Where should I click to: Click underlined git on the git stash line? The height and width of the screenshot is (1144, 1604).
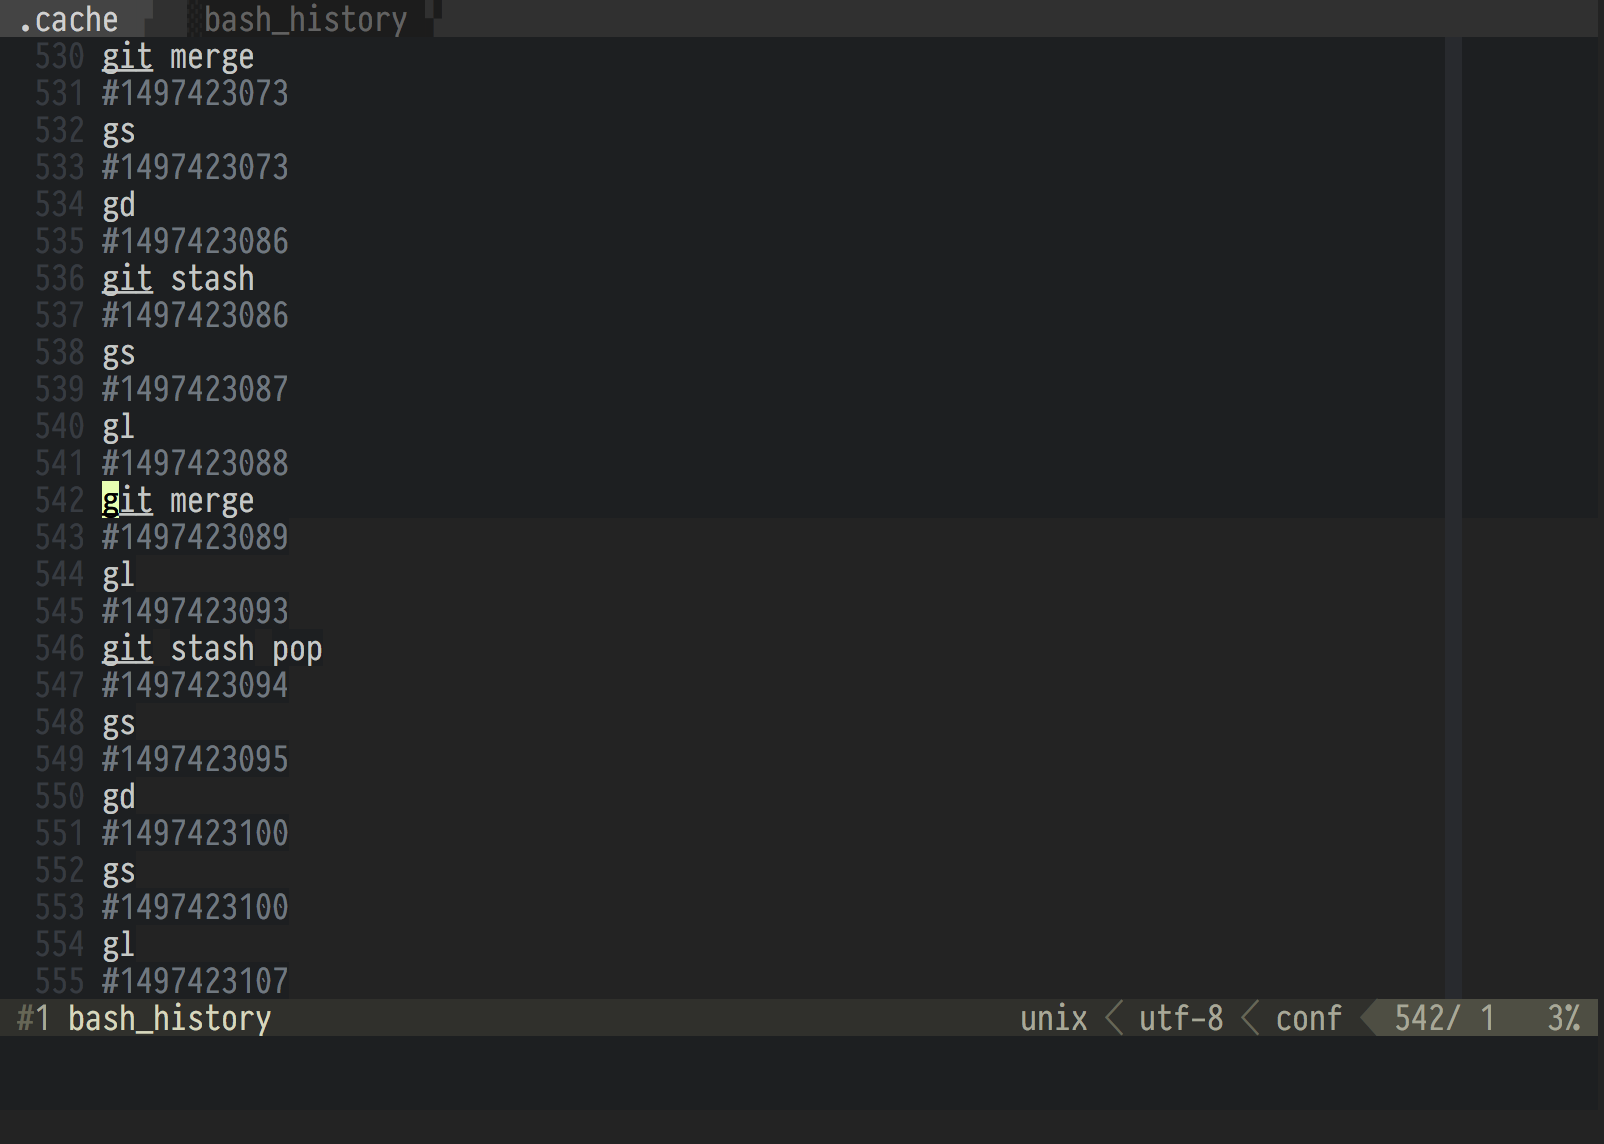(127, 278)
